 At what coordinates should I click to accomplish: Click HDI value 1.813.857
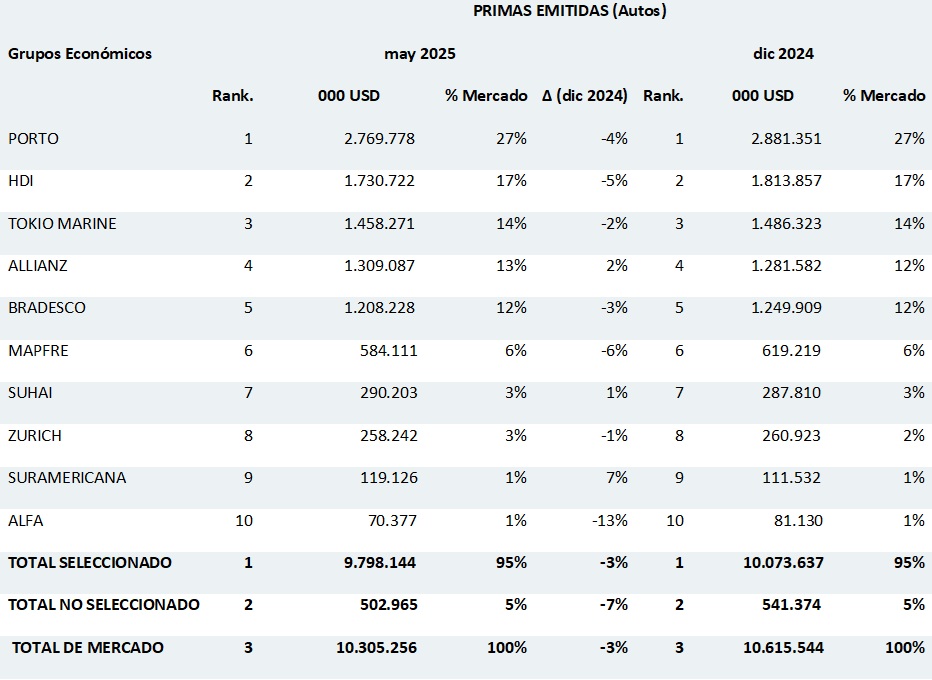coord(786,181)
